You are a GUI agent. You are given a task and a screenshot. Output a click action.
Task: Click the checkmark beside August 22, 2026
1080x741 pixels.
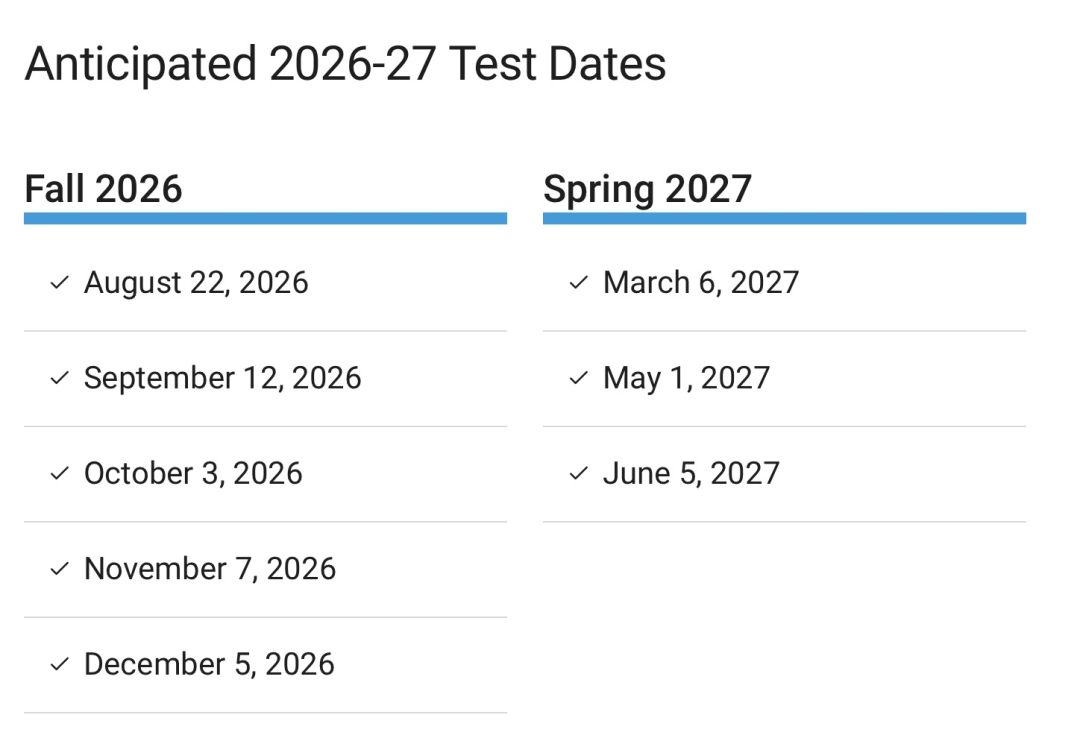(x=59, y=283)
